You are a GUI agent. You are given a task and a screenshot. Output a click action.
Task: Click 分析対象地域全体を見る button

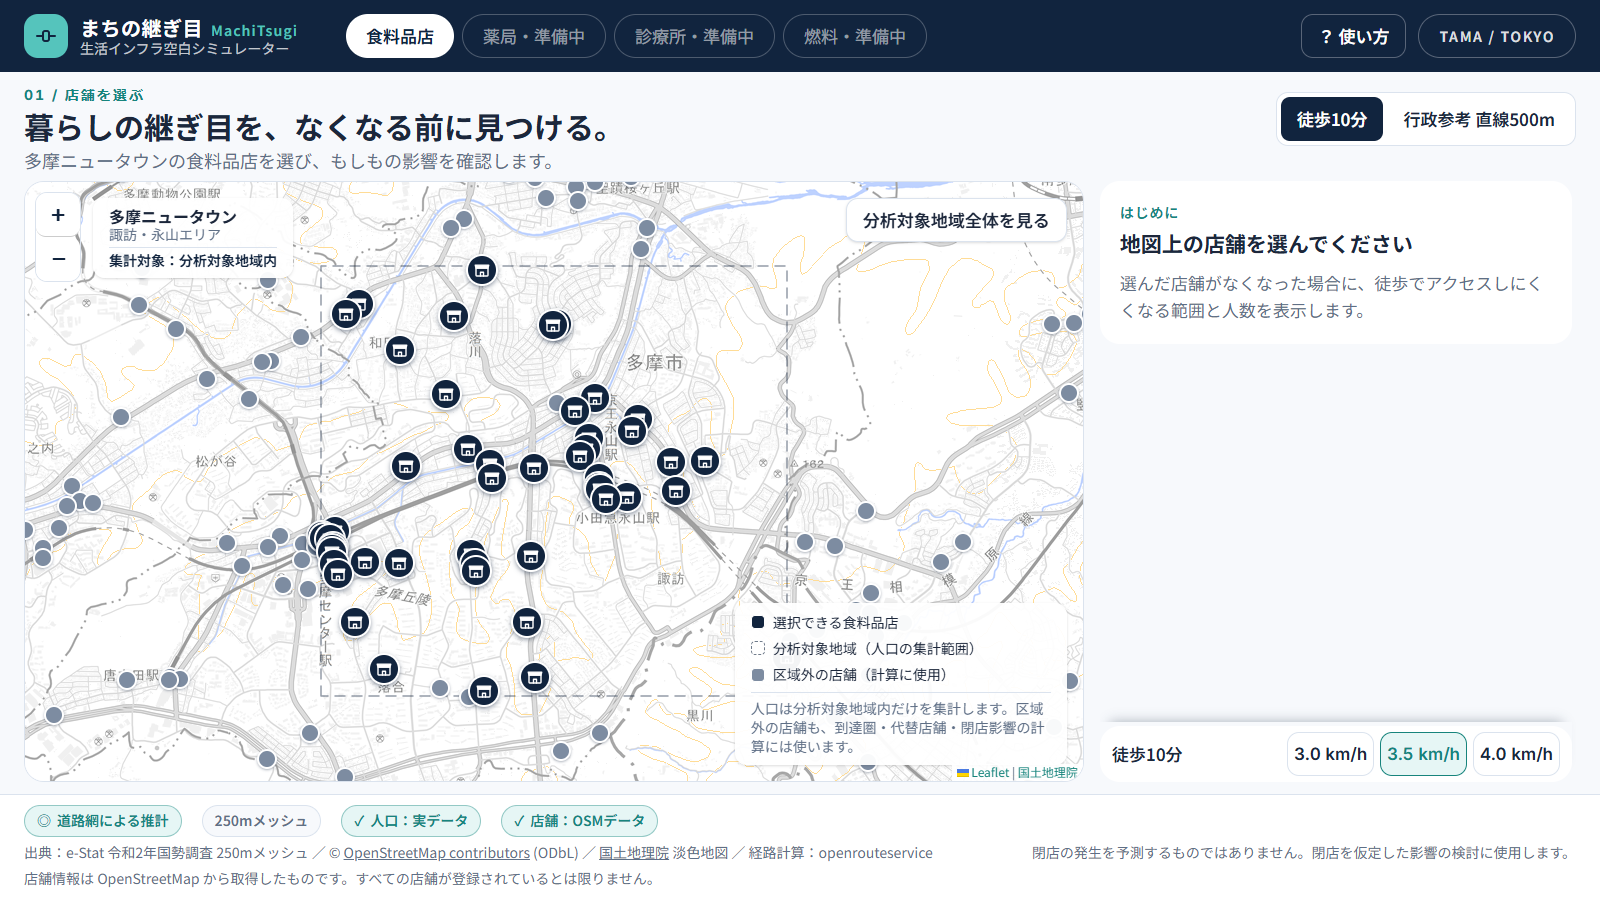[x=956, y=220]
